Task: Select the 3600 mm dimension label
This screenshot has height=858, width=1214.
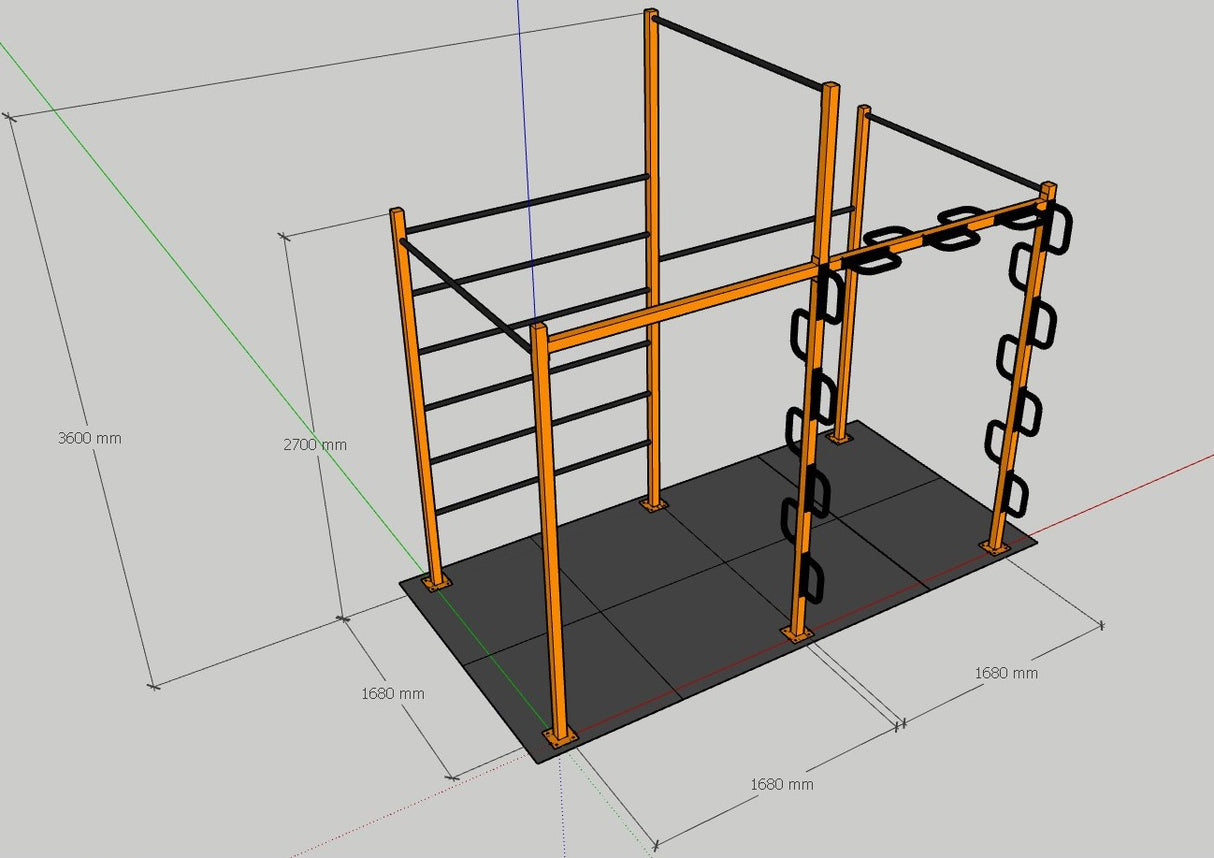Action: 88,436
